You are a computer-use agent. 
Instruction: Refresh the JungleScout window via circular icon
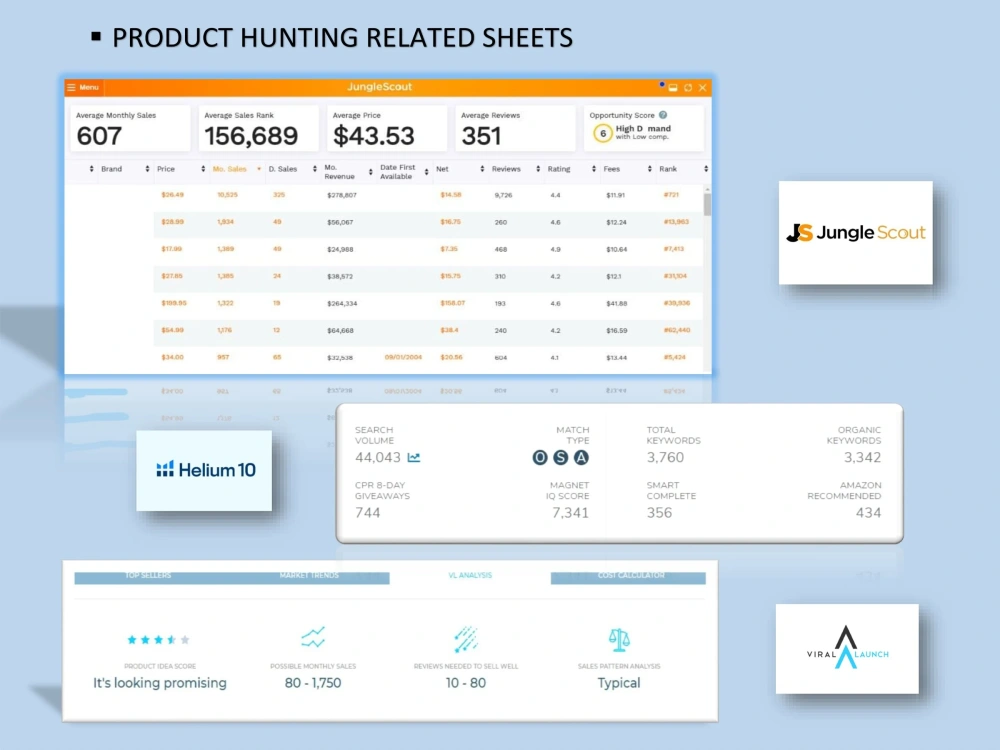[x=688, y=87]
